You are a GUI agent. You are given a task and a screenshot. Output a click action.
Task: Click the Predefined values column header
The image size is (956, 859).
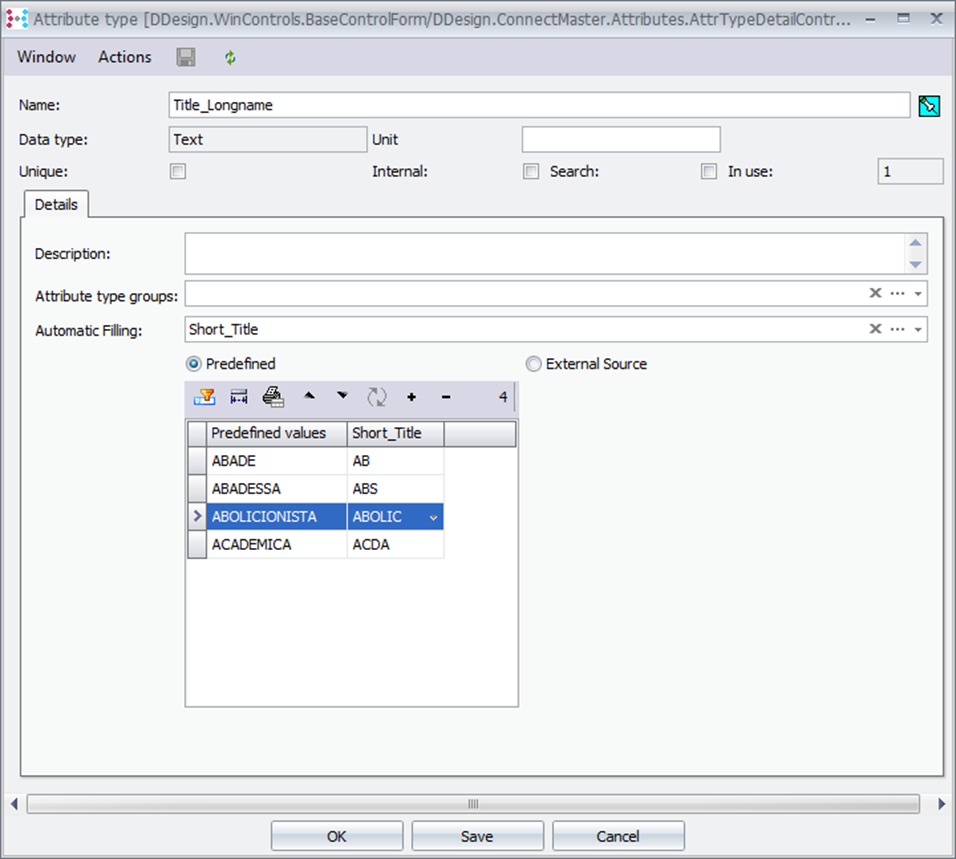click(276, 433)
